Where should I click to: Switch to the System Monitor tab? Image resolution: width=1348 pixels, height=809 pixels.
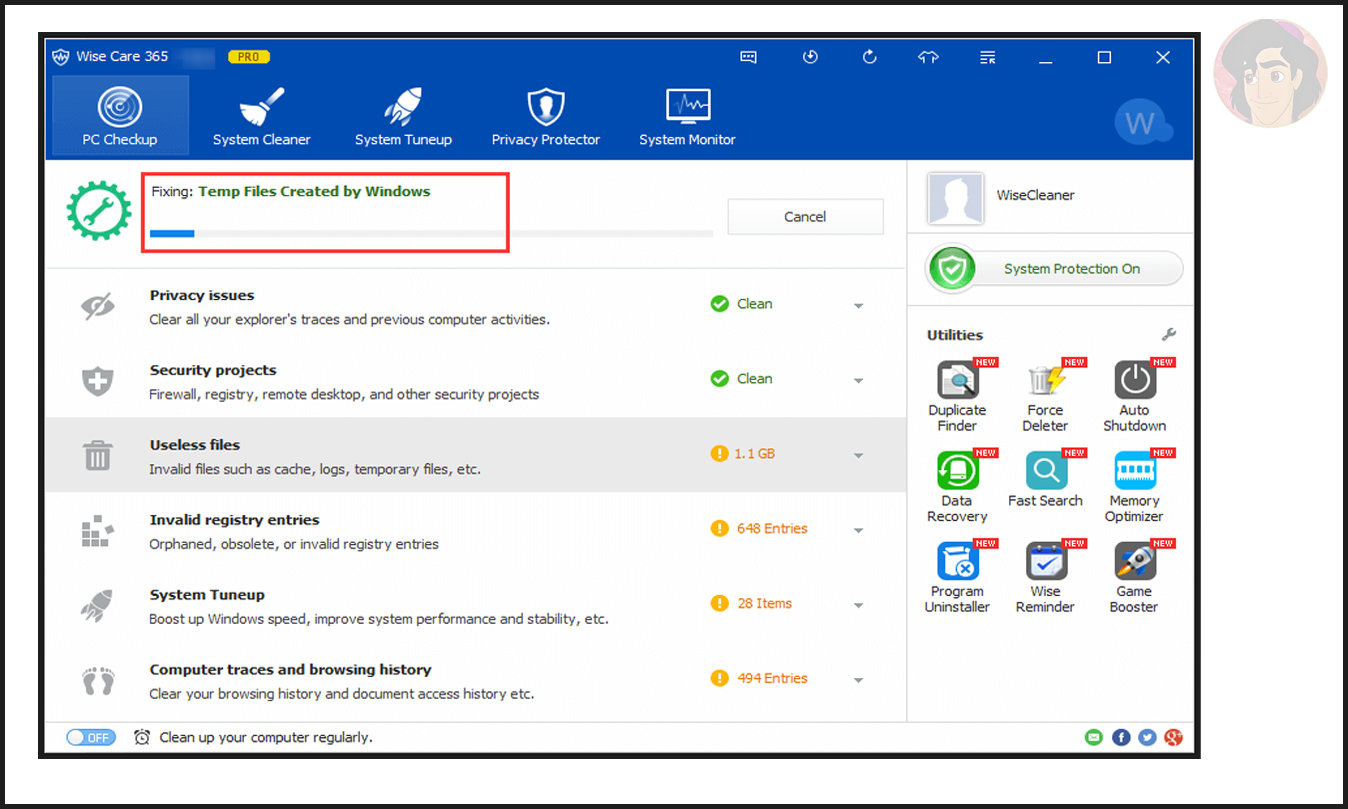tap(687, 115)
